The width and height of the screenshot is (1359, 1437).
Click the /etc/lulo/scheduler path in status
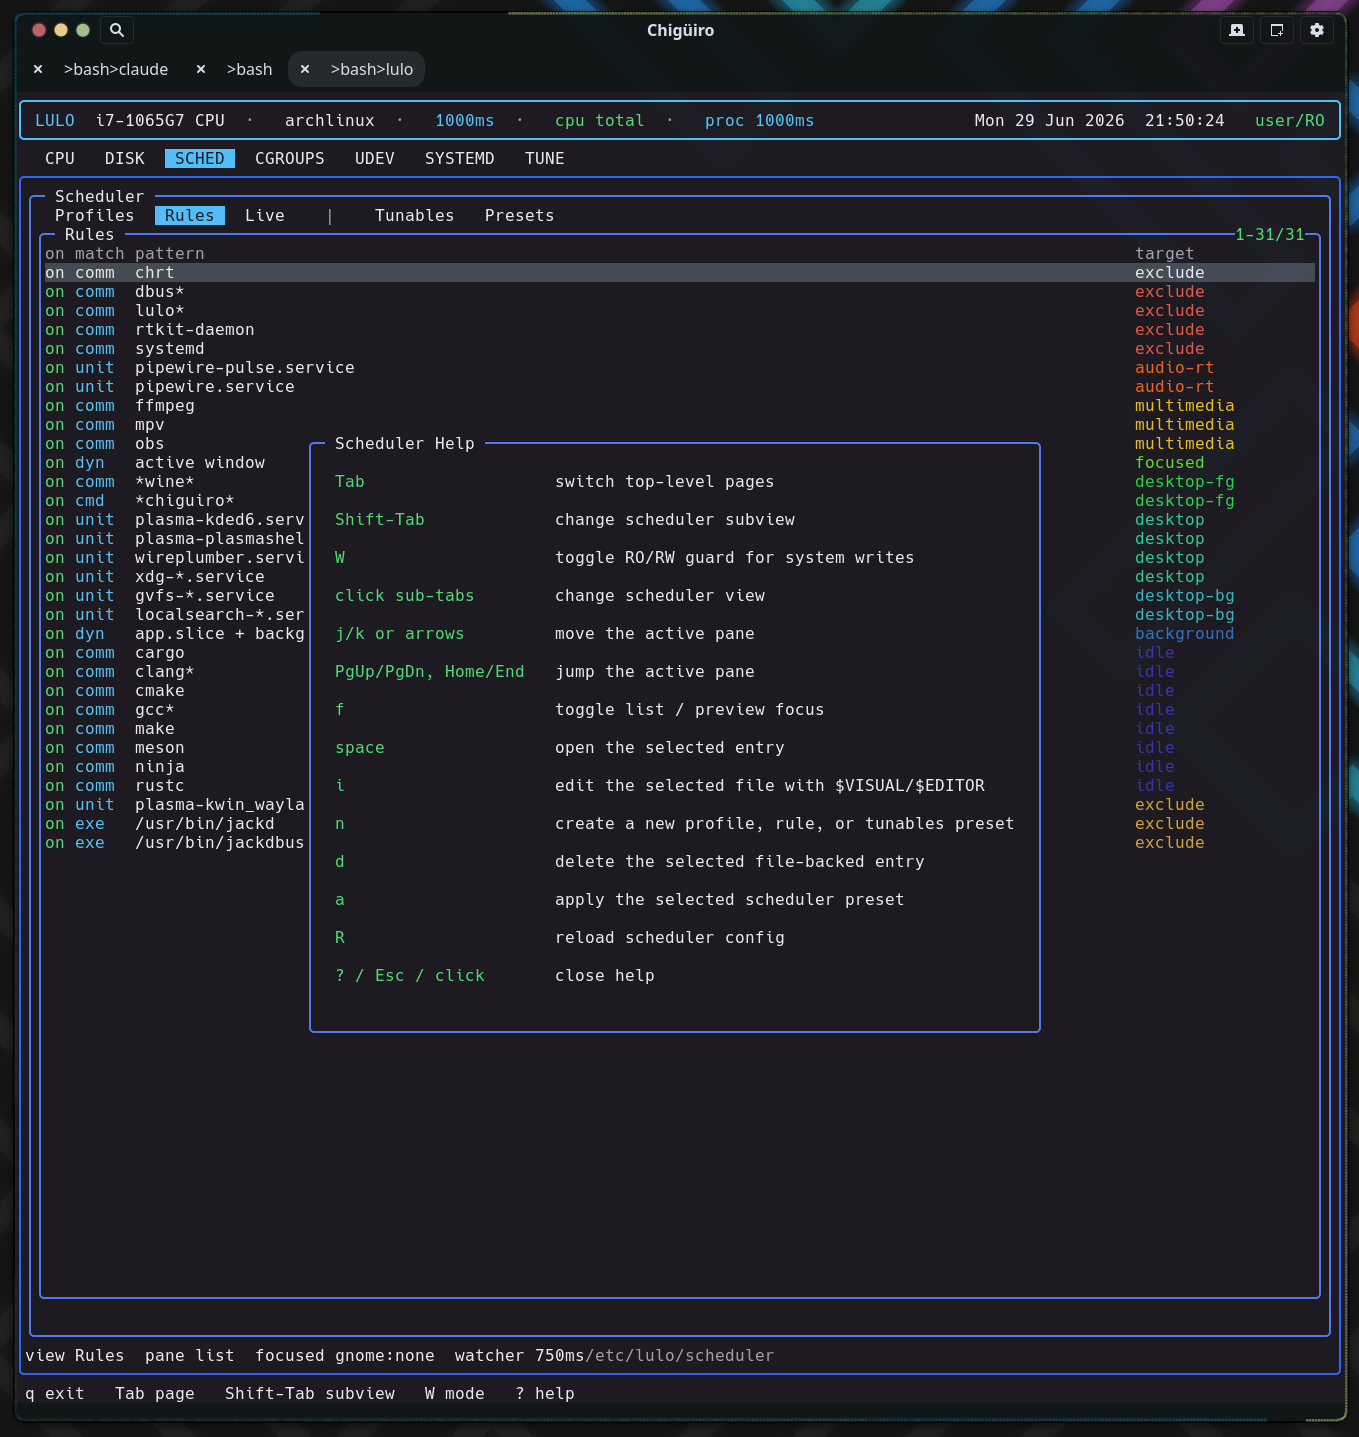(680, 1355)
